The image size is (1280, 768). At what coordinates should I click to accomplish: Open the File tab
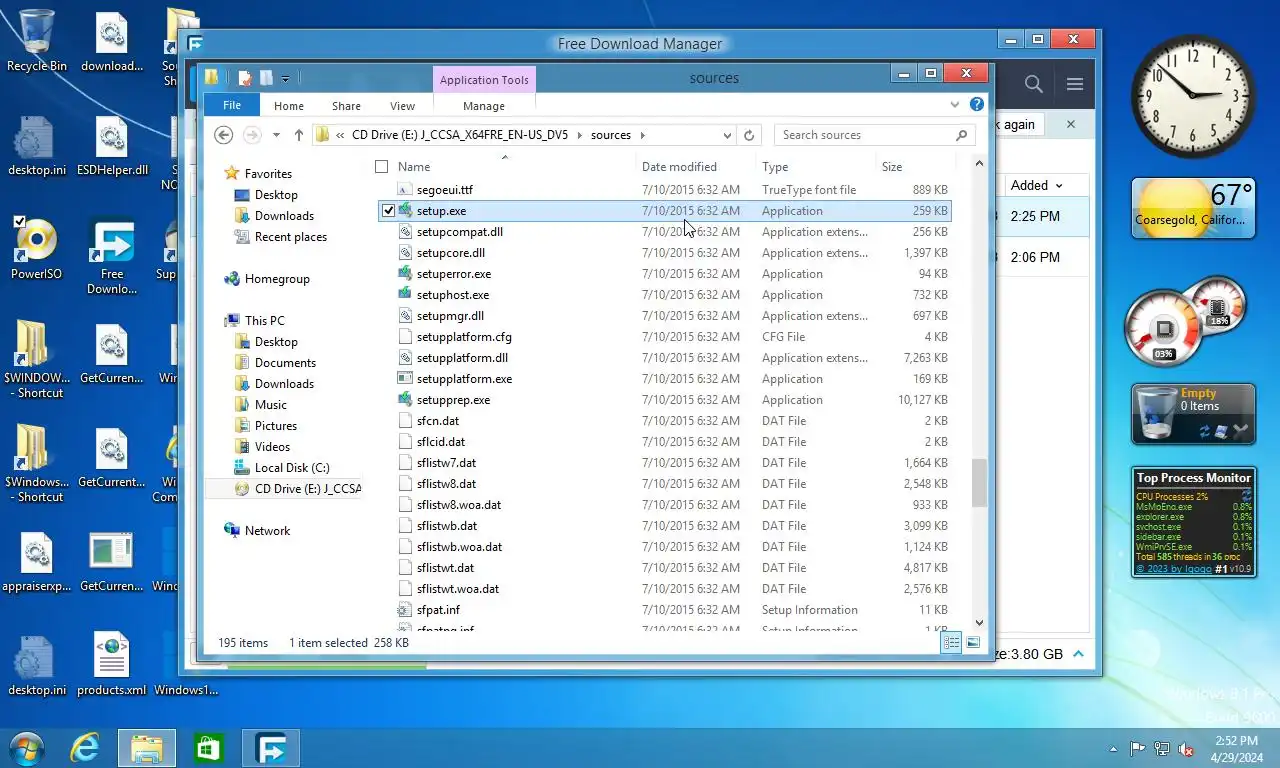(x=231, y=105)
